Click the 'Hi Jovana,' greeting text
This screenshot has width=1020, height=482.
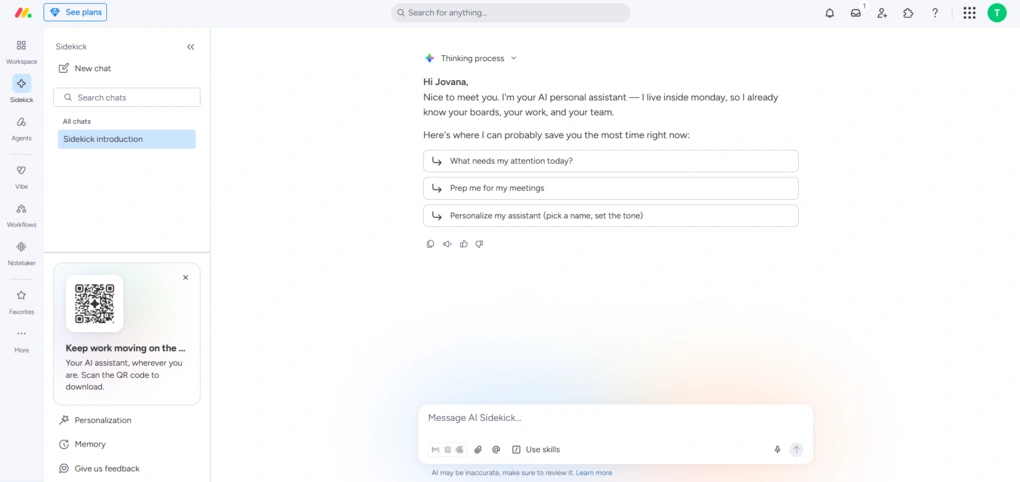coord(446,82)
